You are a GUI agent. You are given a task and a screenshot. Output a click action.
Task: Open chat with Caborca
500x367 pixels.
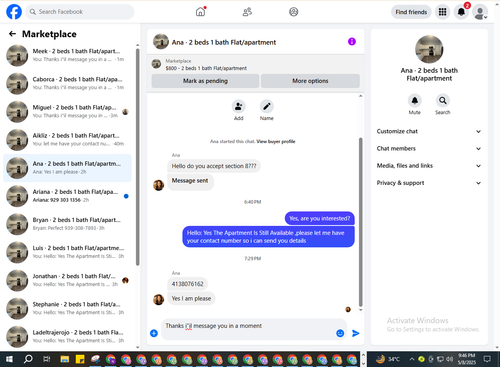click(x=67, y=83)
